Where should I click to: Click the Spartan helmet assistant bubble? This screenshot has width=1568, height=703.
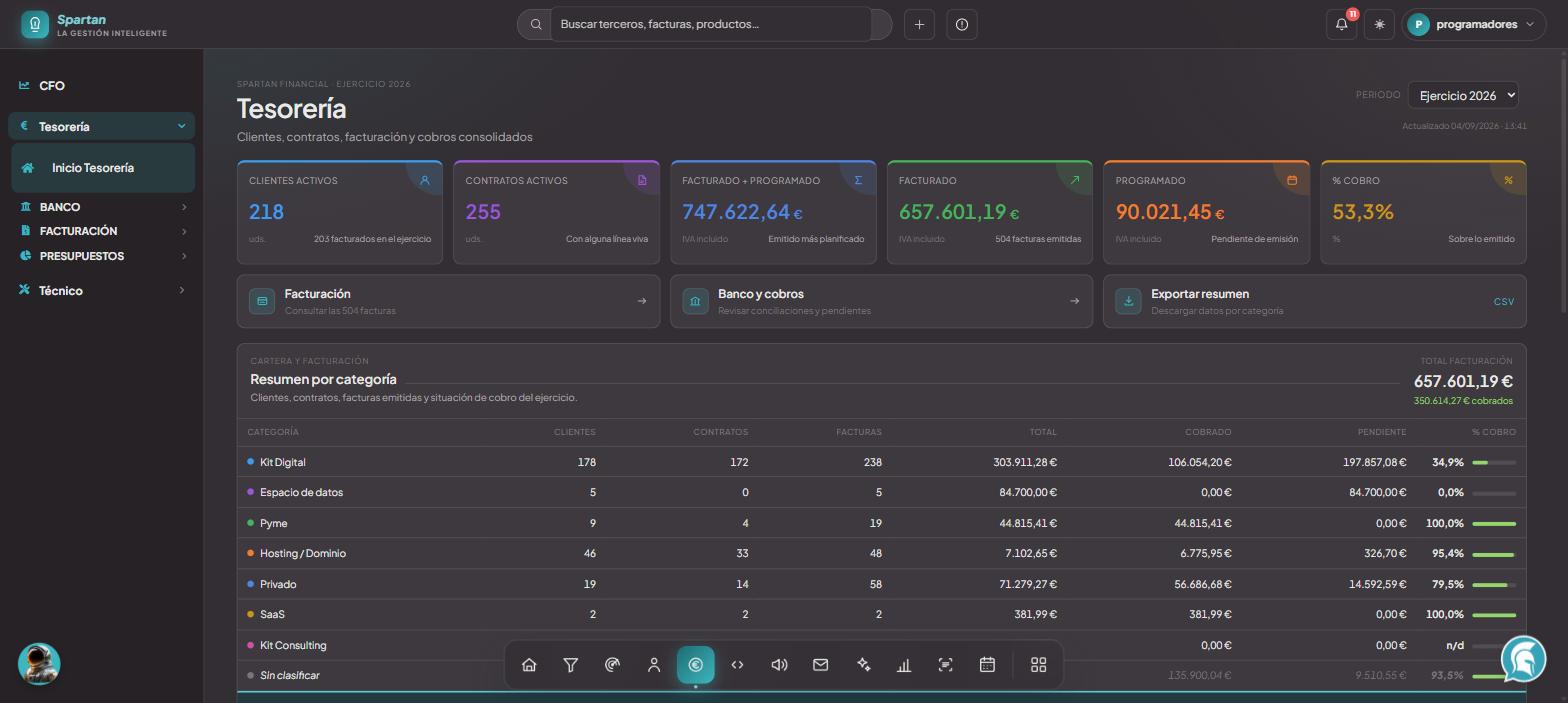(1523, 659)
